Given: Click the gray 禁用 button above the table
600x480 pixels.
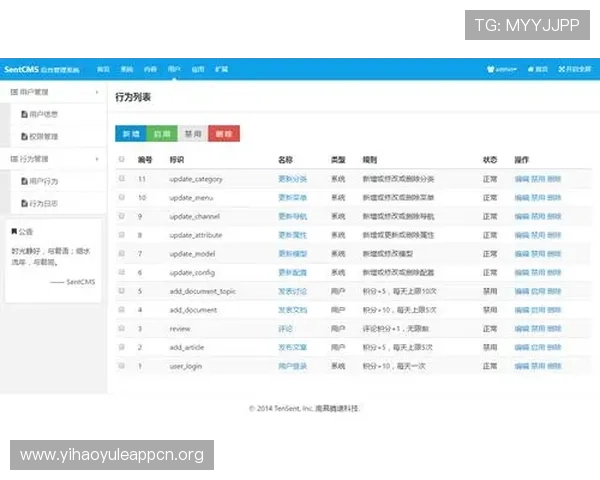Looking at the screenshot, I should click(193, 134).
